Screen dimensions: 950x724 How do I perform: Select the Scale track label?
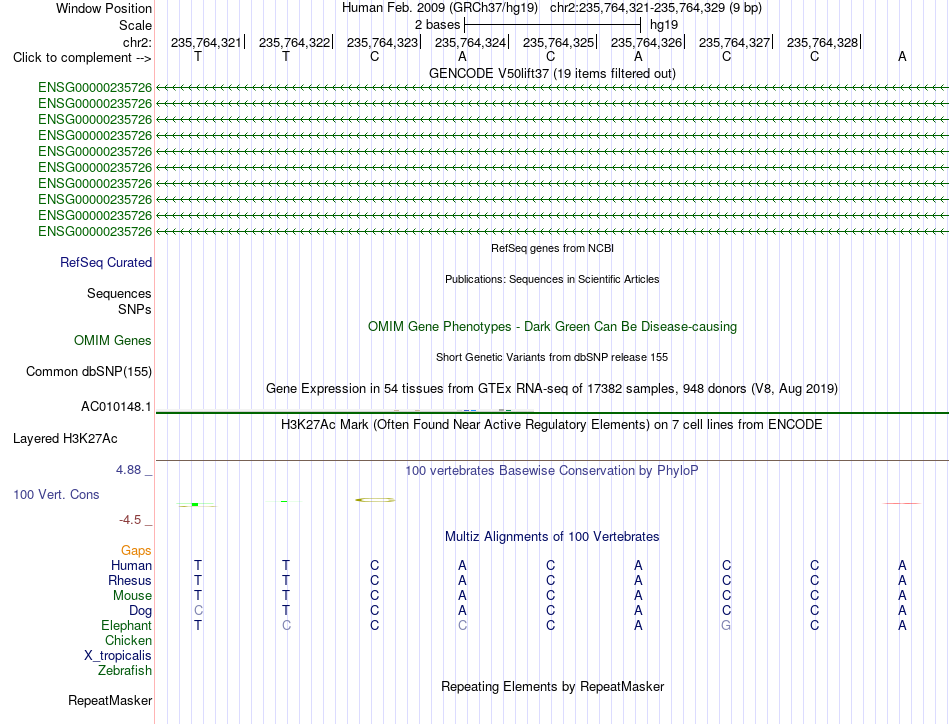pos(135,25)
